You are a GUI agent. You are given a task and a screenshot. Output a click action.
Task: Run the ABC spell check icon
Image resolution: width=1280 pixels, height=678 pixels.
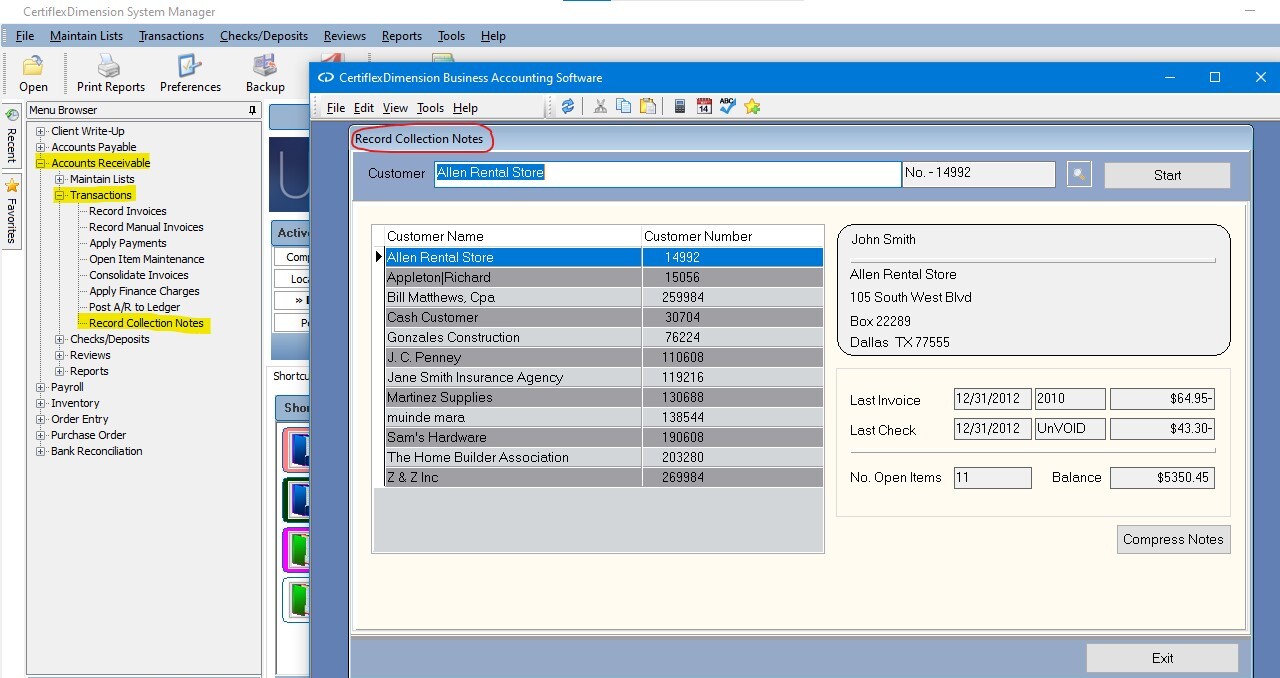(x=728, y=107)
